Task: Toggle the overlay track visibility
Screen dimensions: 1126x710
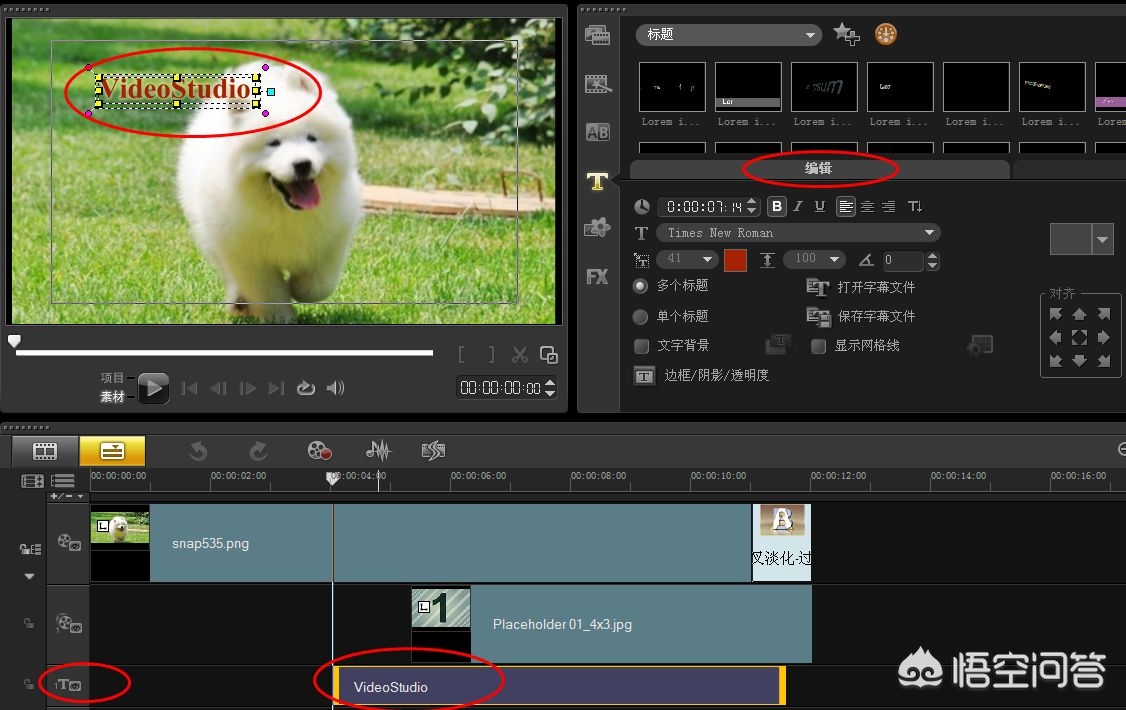Action: [69, 623]
